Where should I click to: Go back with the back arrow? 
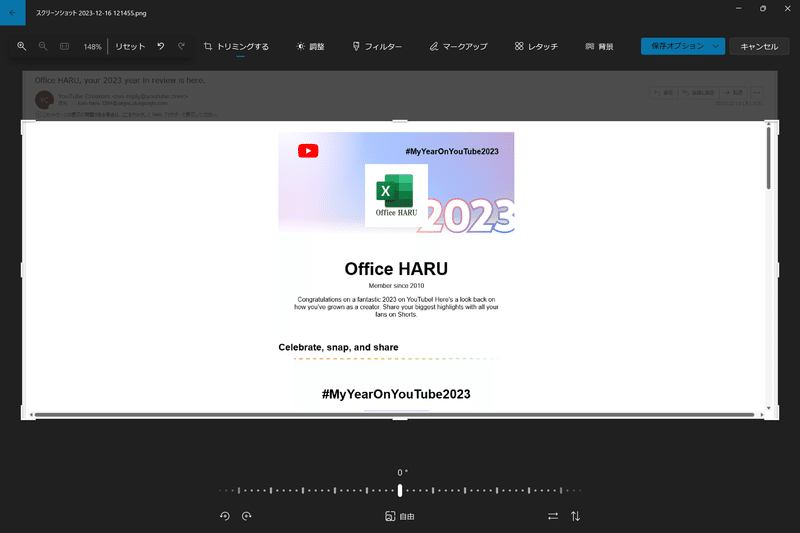click(x=12, y=13)
